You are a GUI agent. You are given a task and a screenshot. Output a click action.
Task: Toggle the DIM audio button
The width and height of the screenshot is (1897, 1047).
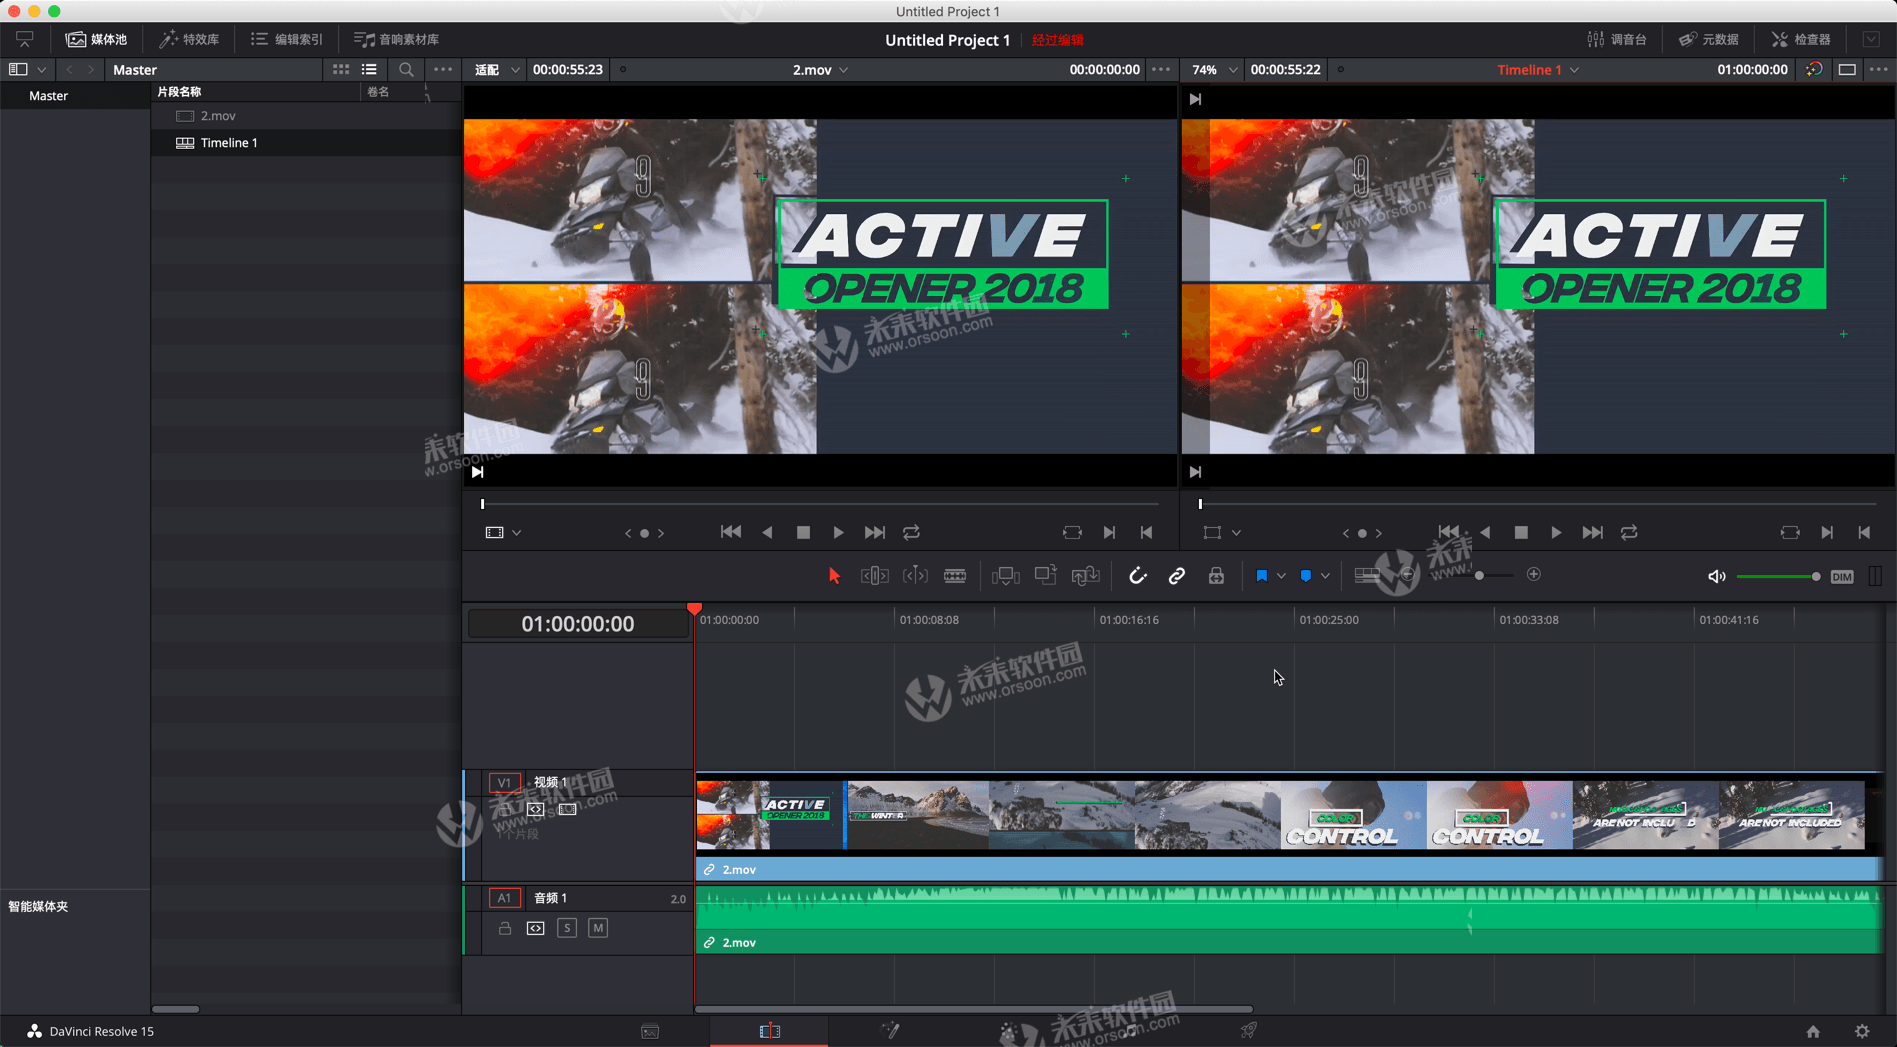pos(1842,576)
